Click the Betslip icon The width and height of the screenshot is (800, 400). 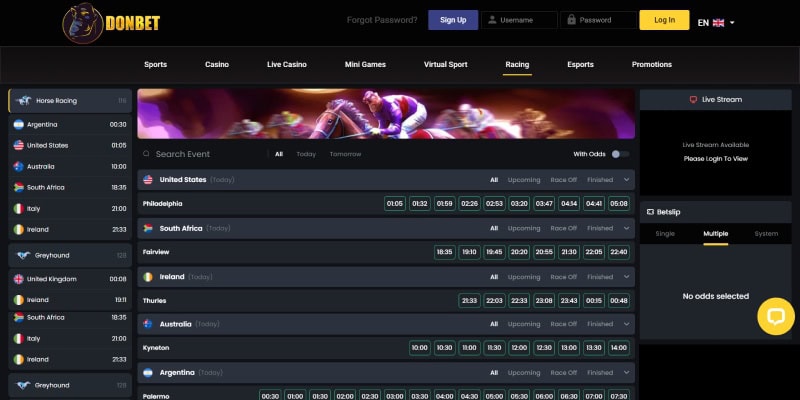pos(649,213)
